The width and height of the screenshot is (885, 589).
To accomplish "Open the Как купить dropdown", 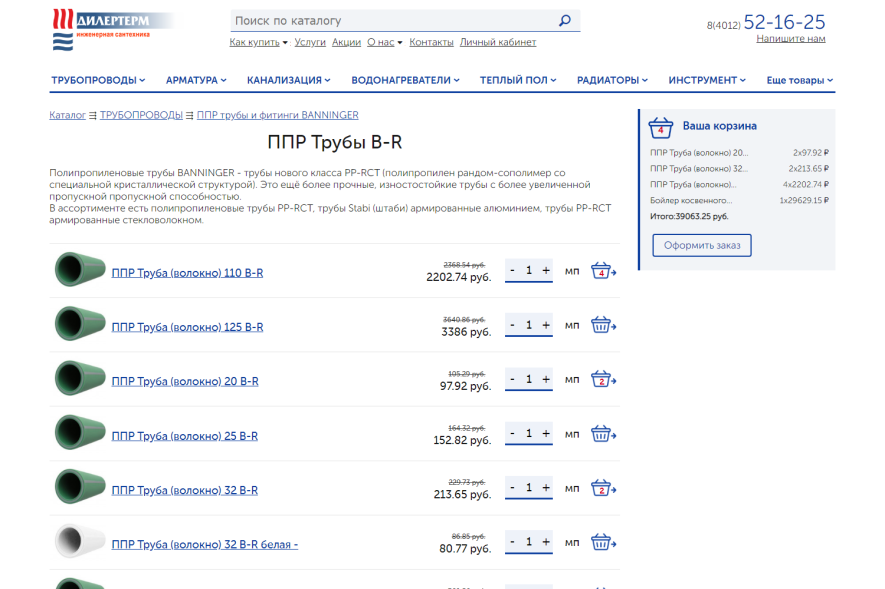I will pos(259,42).
